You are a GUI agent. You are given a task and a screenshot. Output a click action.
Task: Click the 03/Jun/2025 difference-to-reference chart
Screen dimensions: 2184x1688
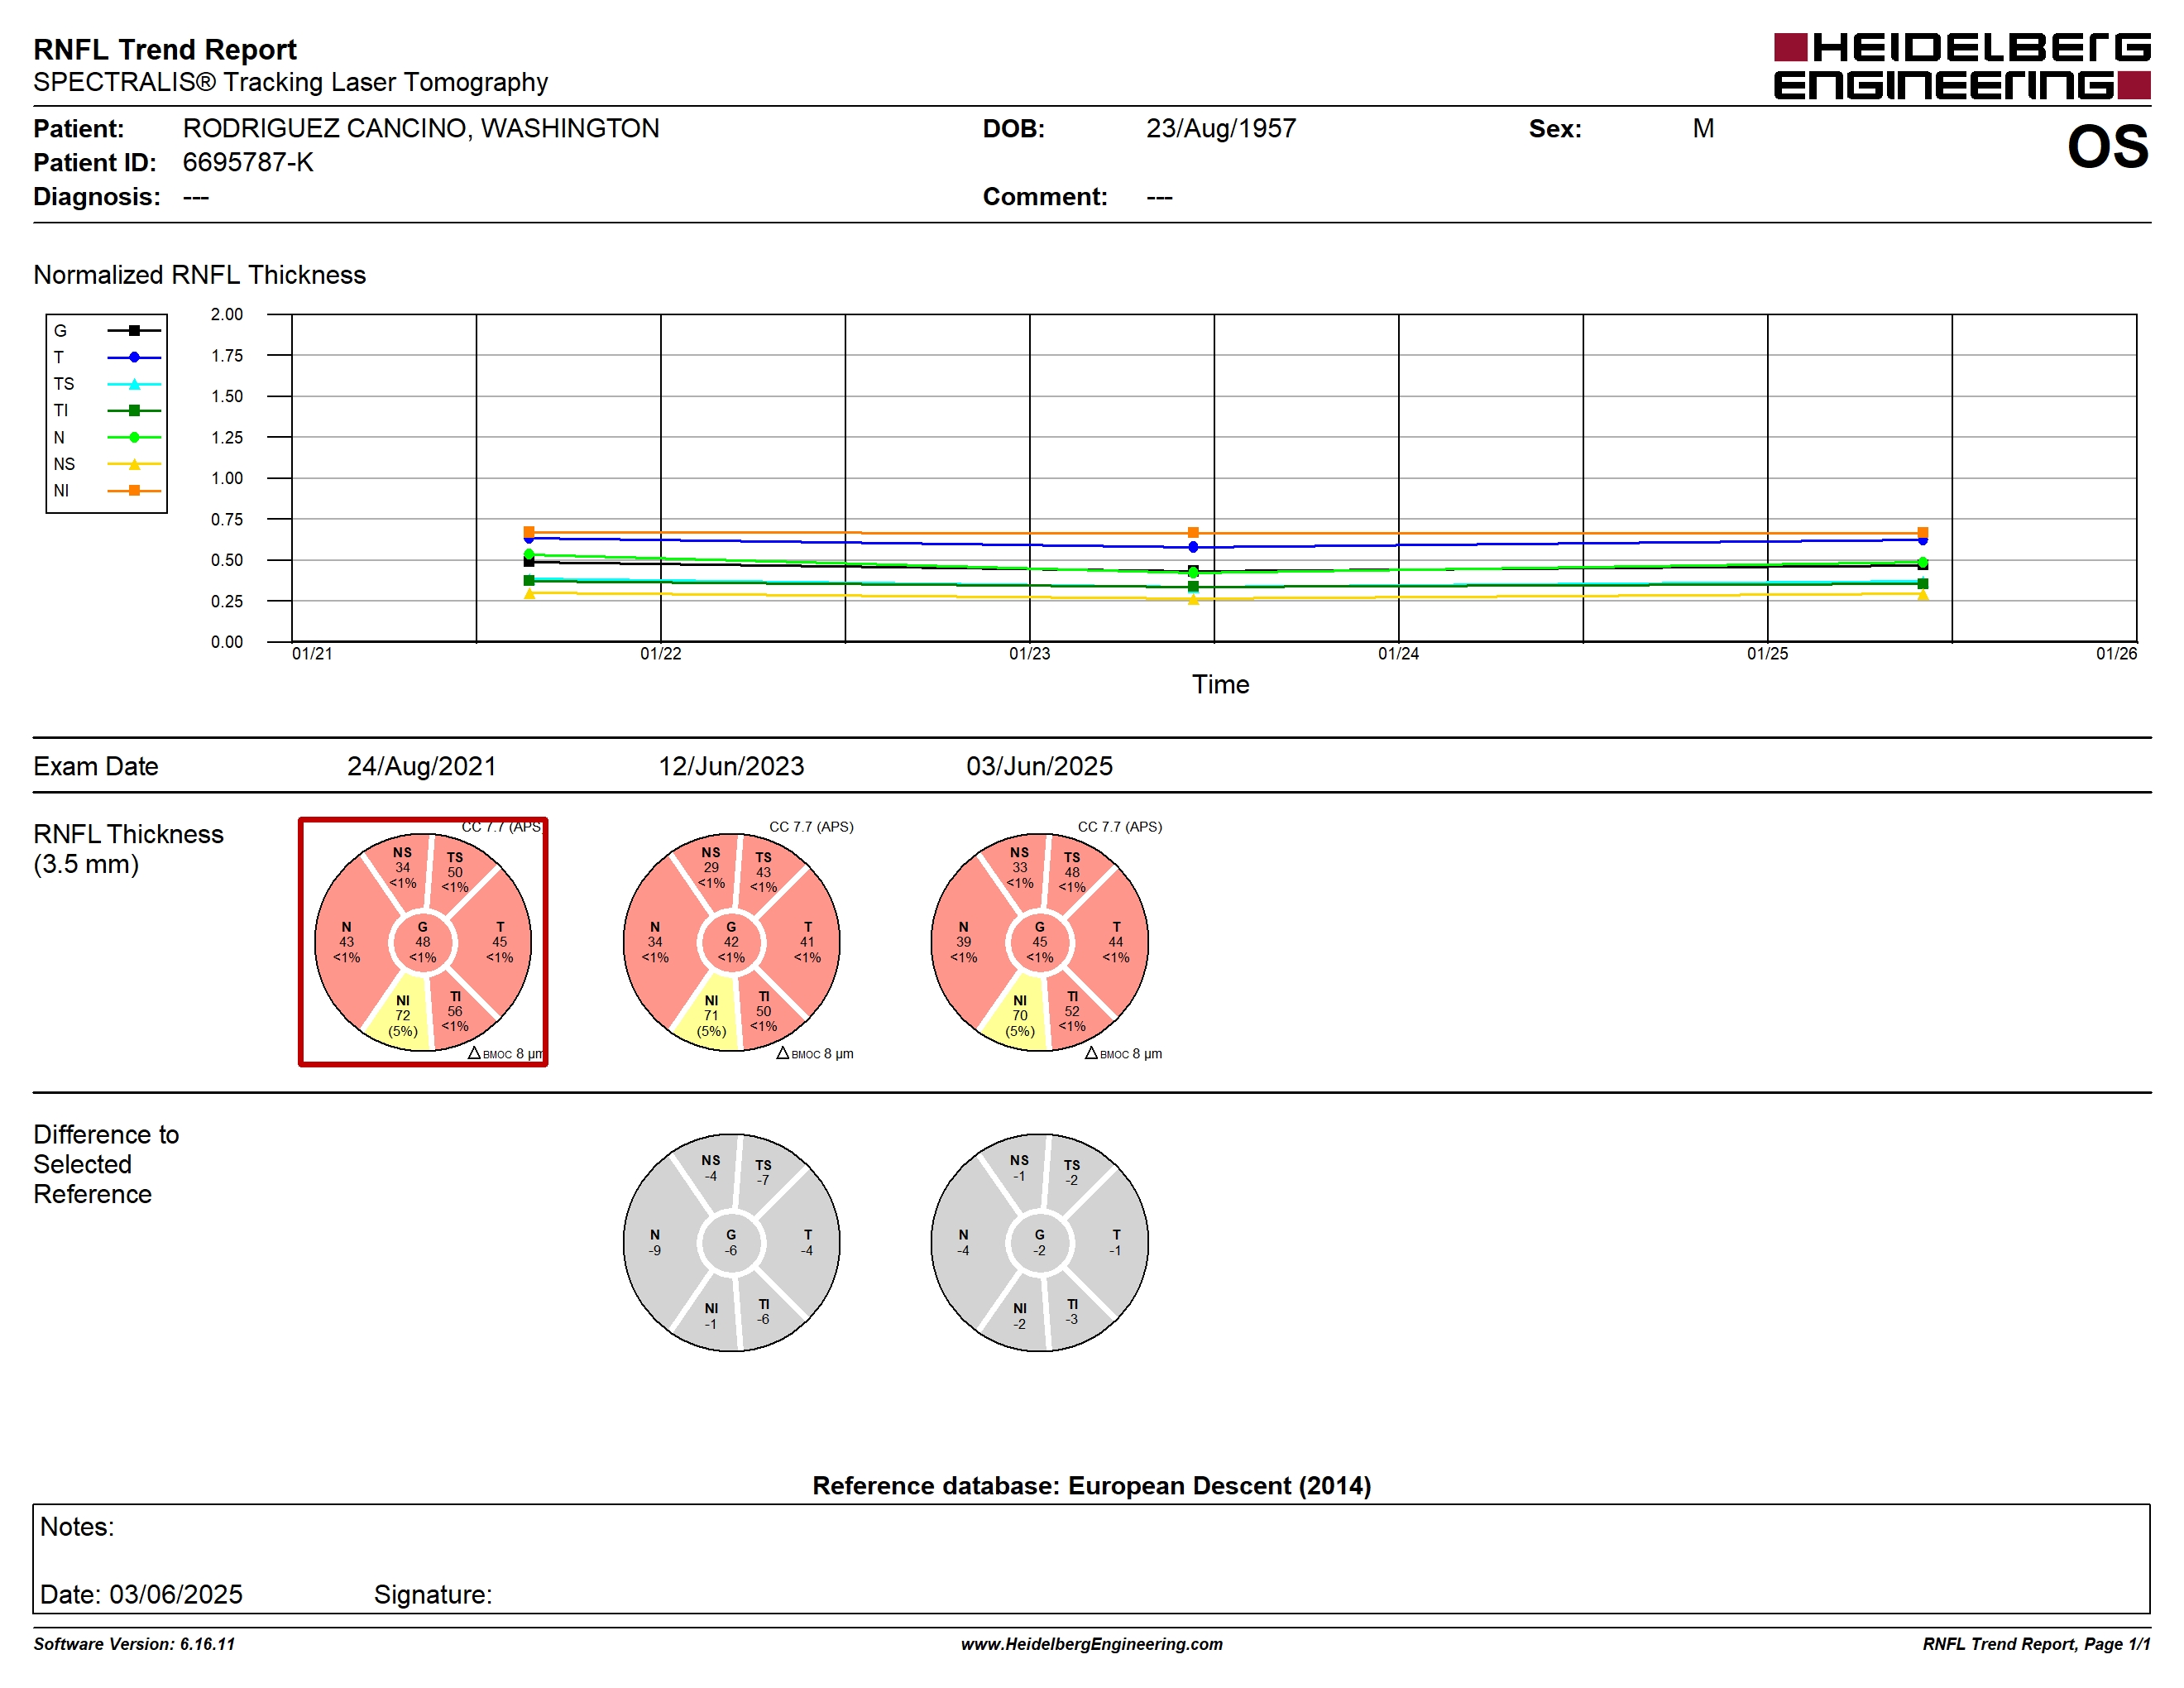click(x=1039, y=1242)
